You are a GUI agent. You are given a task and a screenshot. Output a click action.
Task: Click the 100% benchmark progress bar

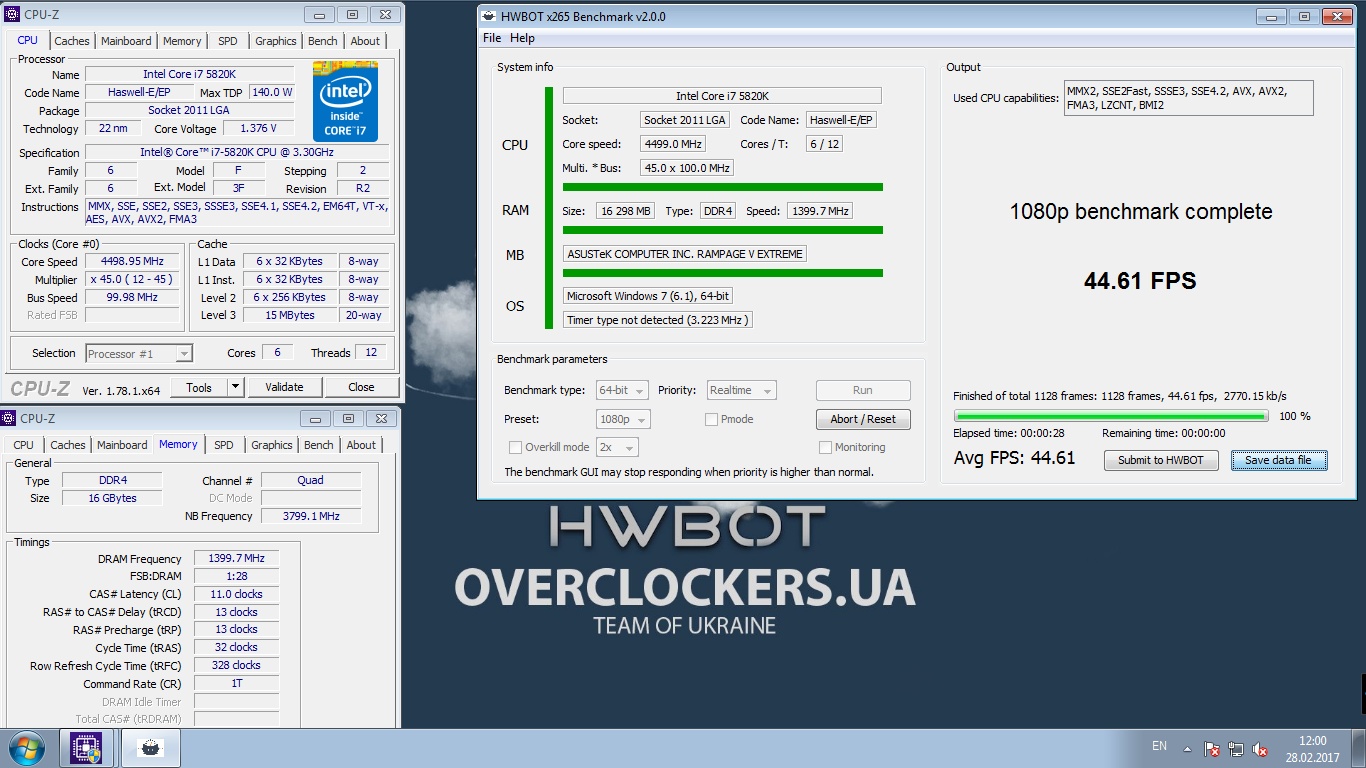pos(1111,416)
